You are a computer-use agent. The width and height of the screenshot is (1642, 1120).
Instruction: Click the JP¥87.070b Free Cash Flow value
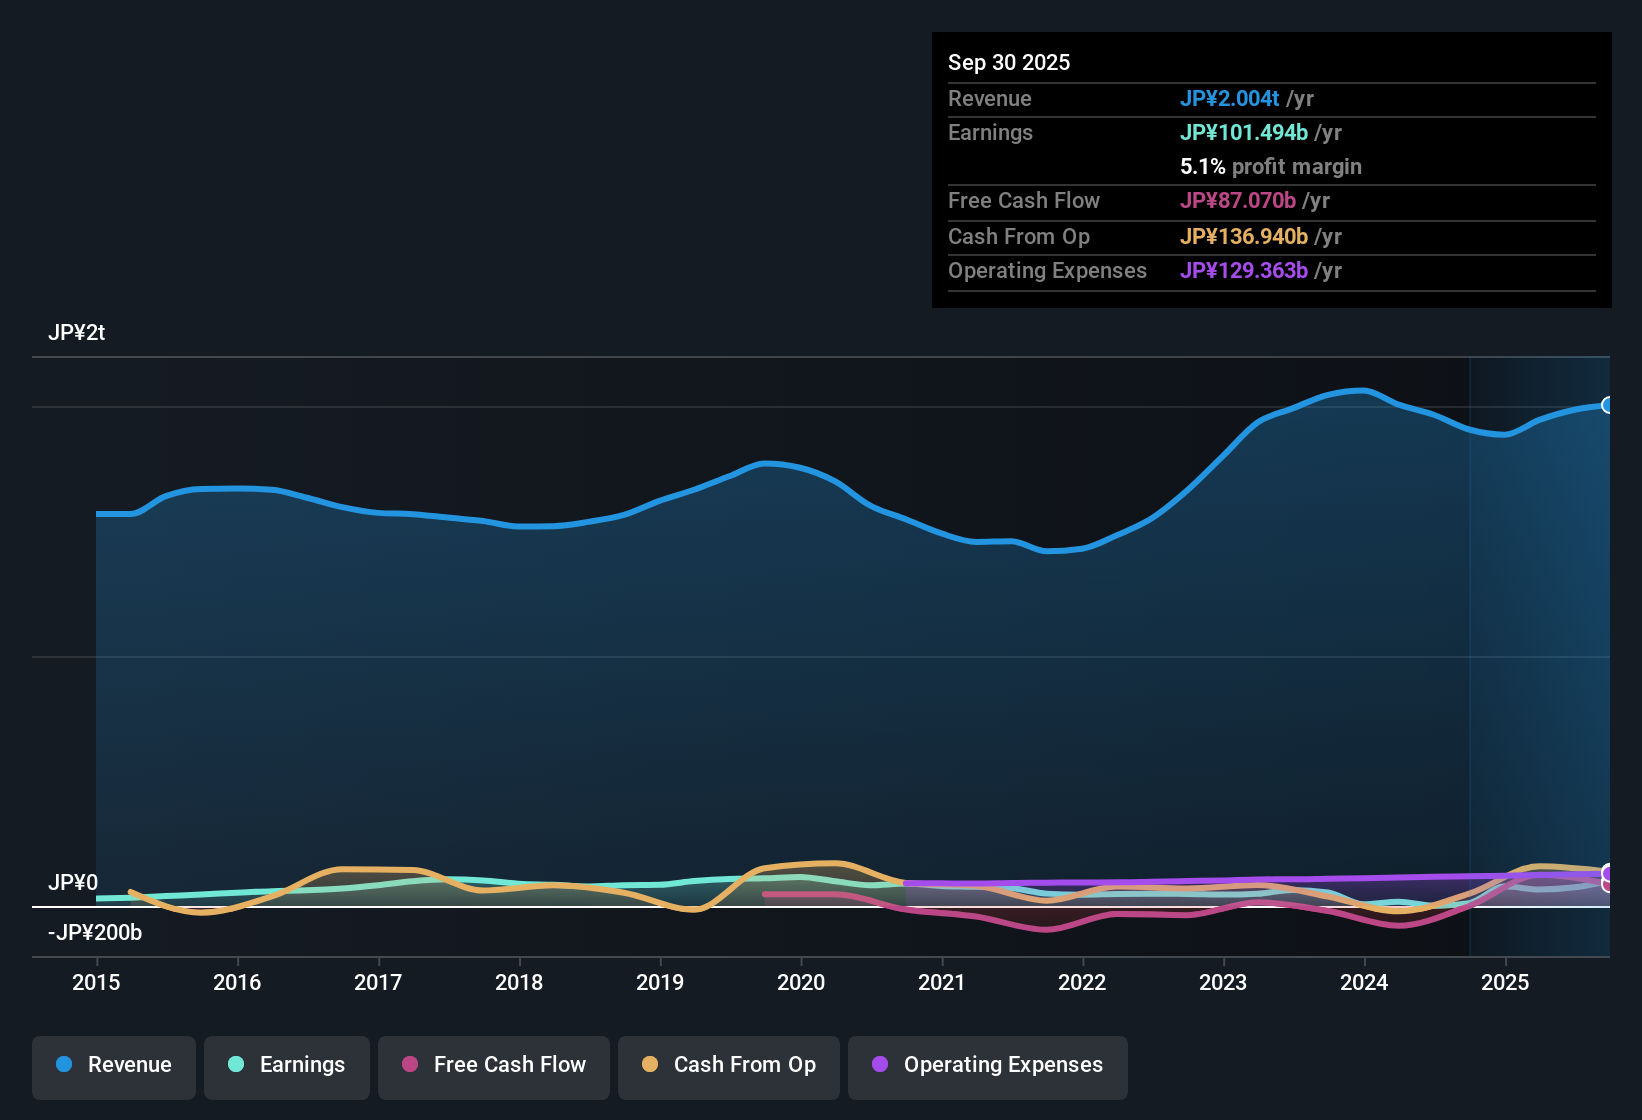(x=1238, y=201)
